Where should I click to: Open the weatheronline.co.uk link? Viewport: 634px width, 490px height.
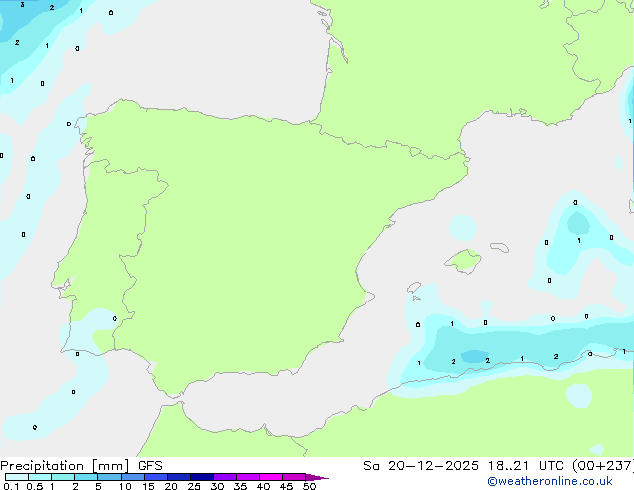click(x=550, y=481)
